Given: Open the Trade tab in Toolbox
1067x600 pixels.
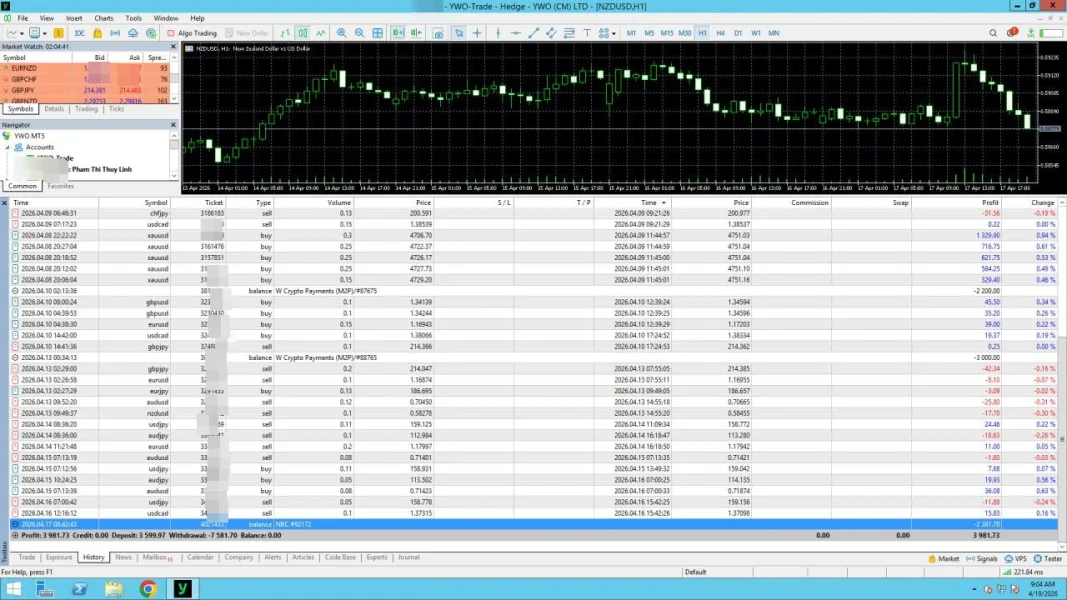Looking at the screenshot, I should click(x=27, y=557).
